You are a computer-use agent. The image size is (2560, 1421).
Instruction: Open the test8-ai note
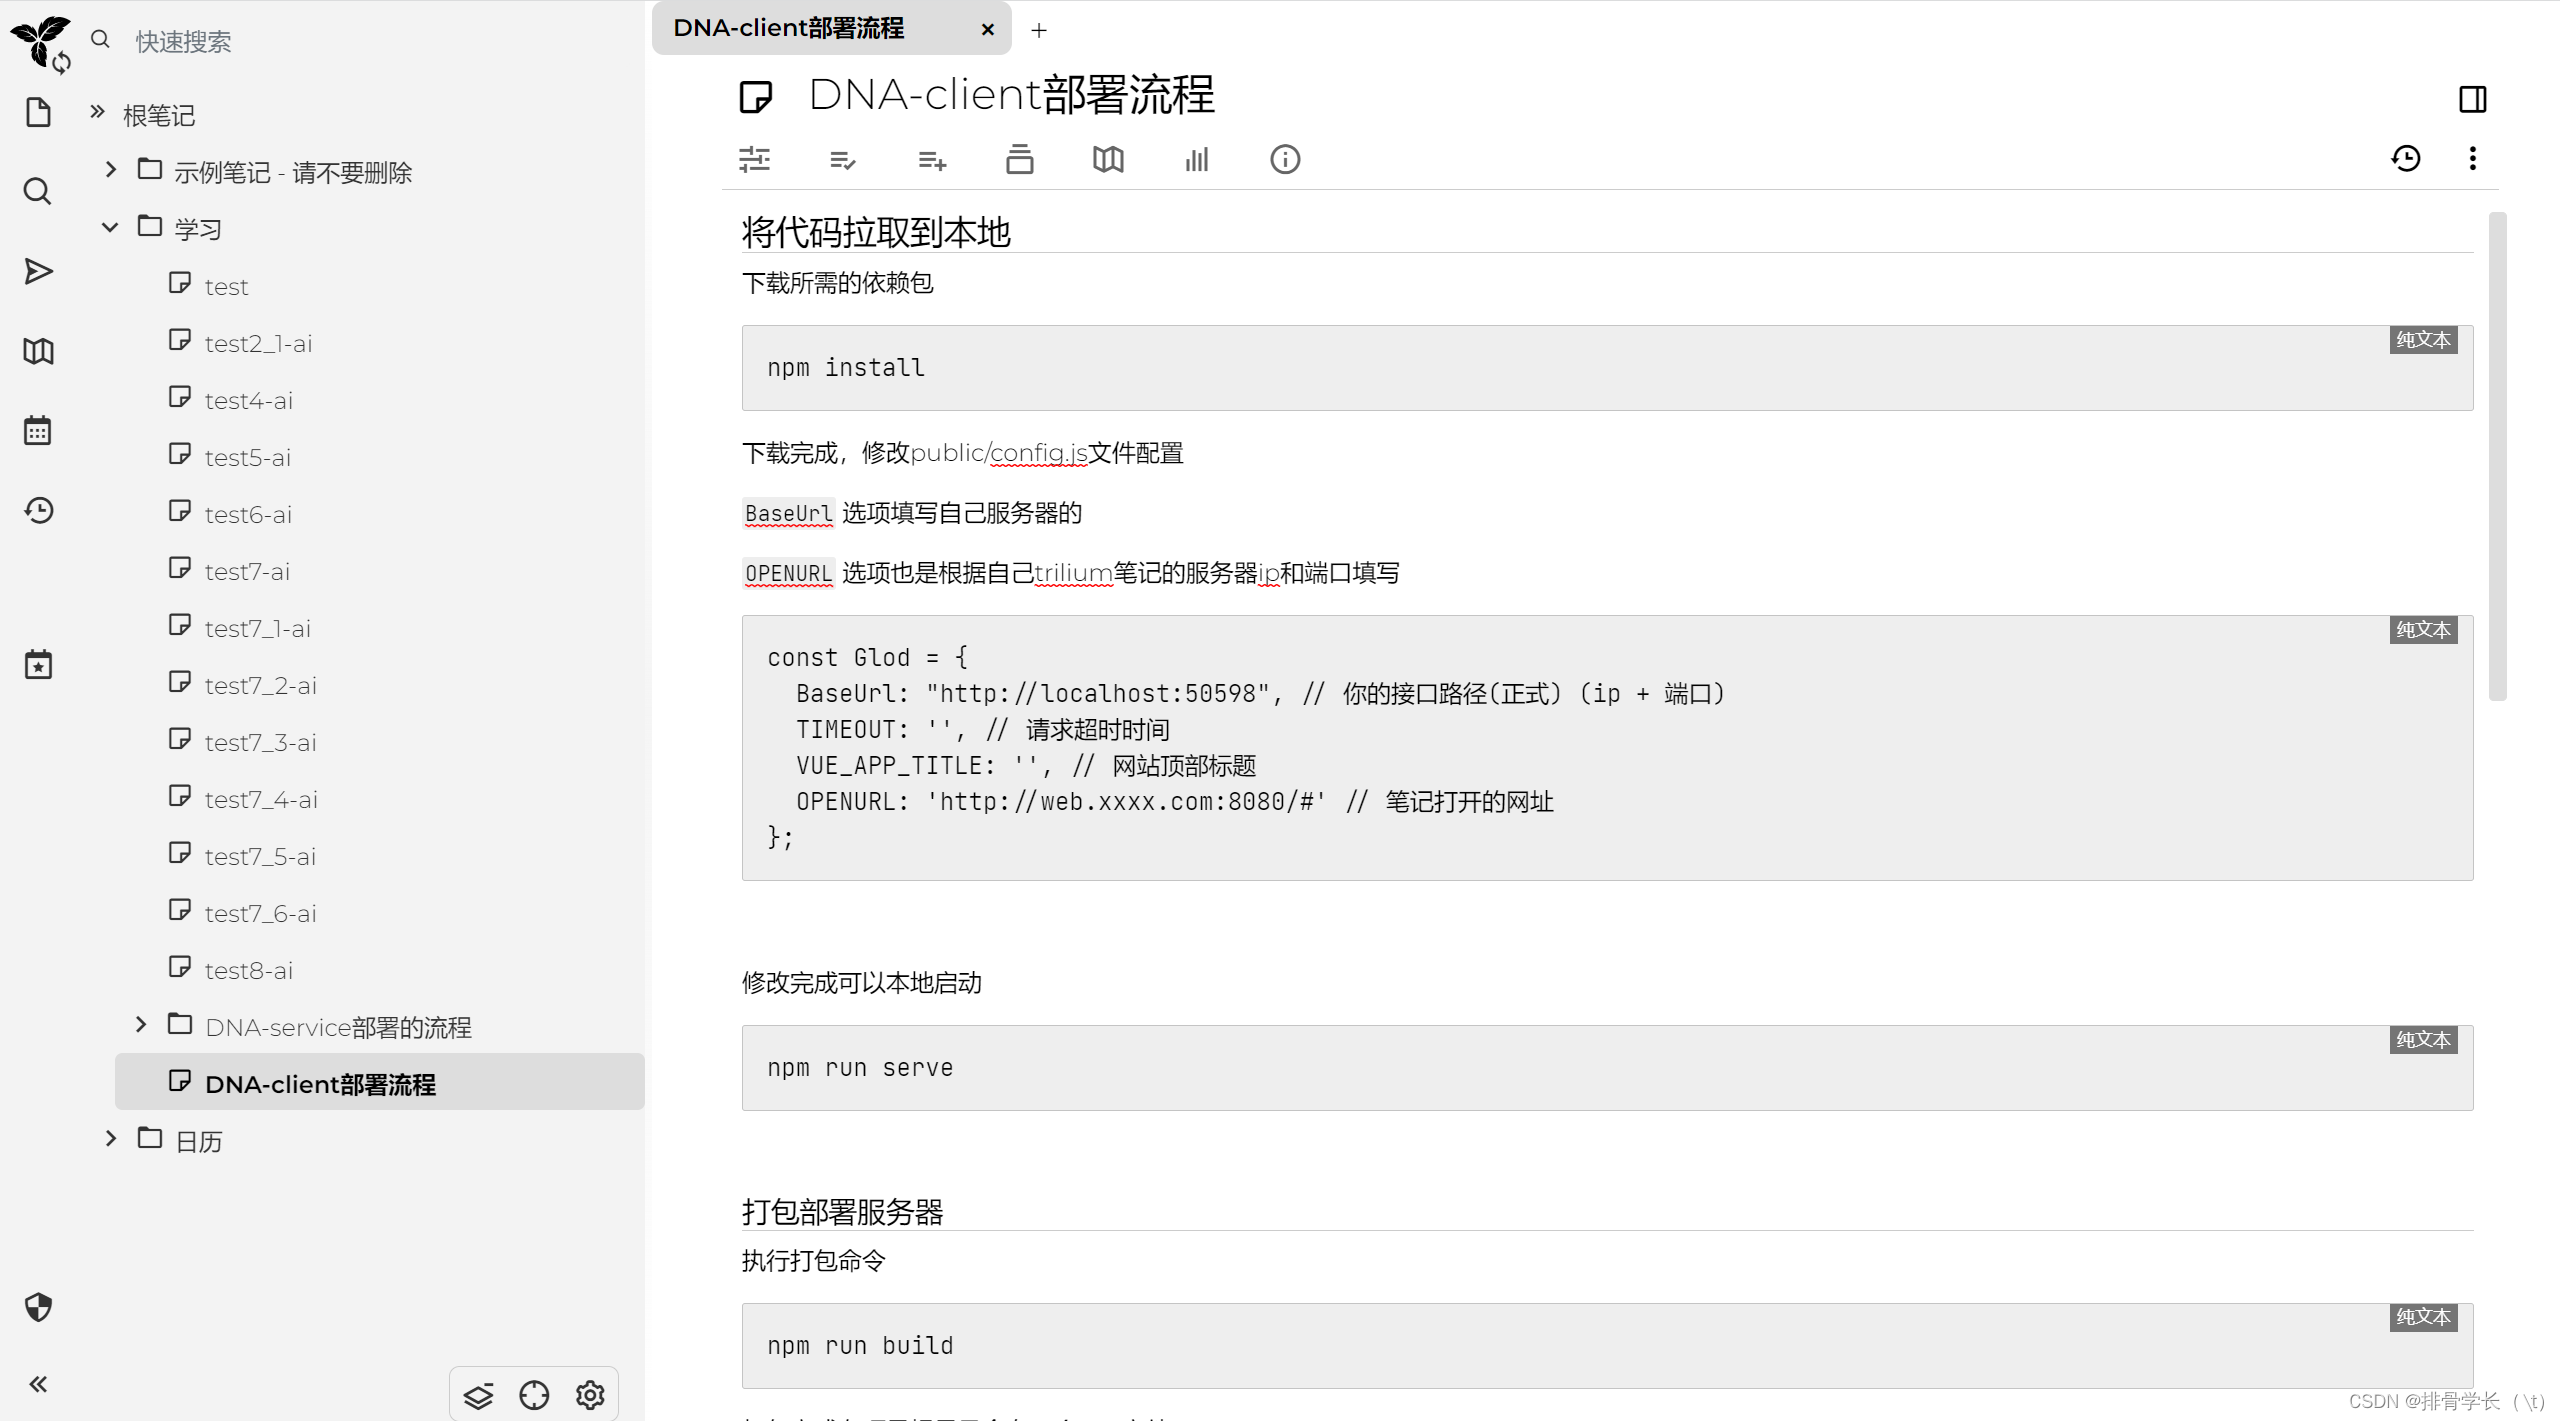(x=248, y=971)
